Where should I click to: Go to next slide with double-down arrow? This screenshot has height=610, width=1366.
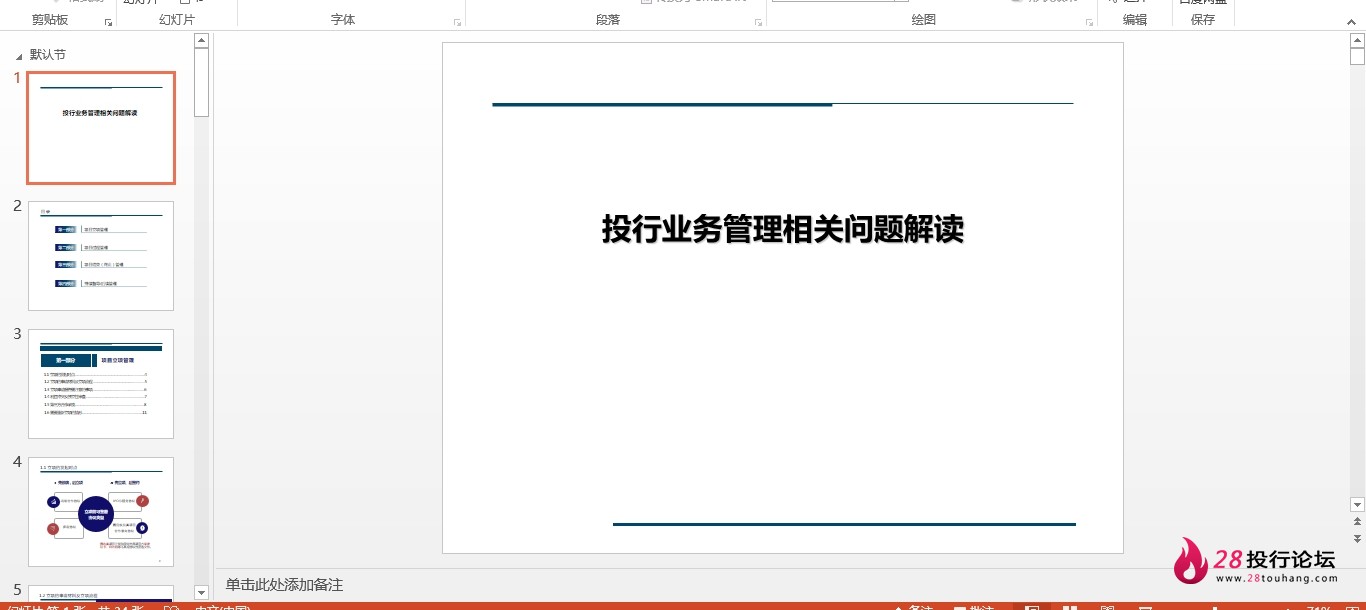point(1357,539)
